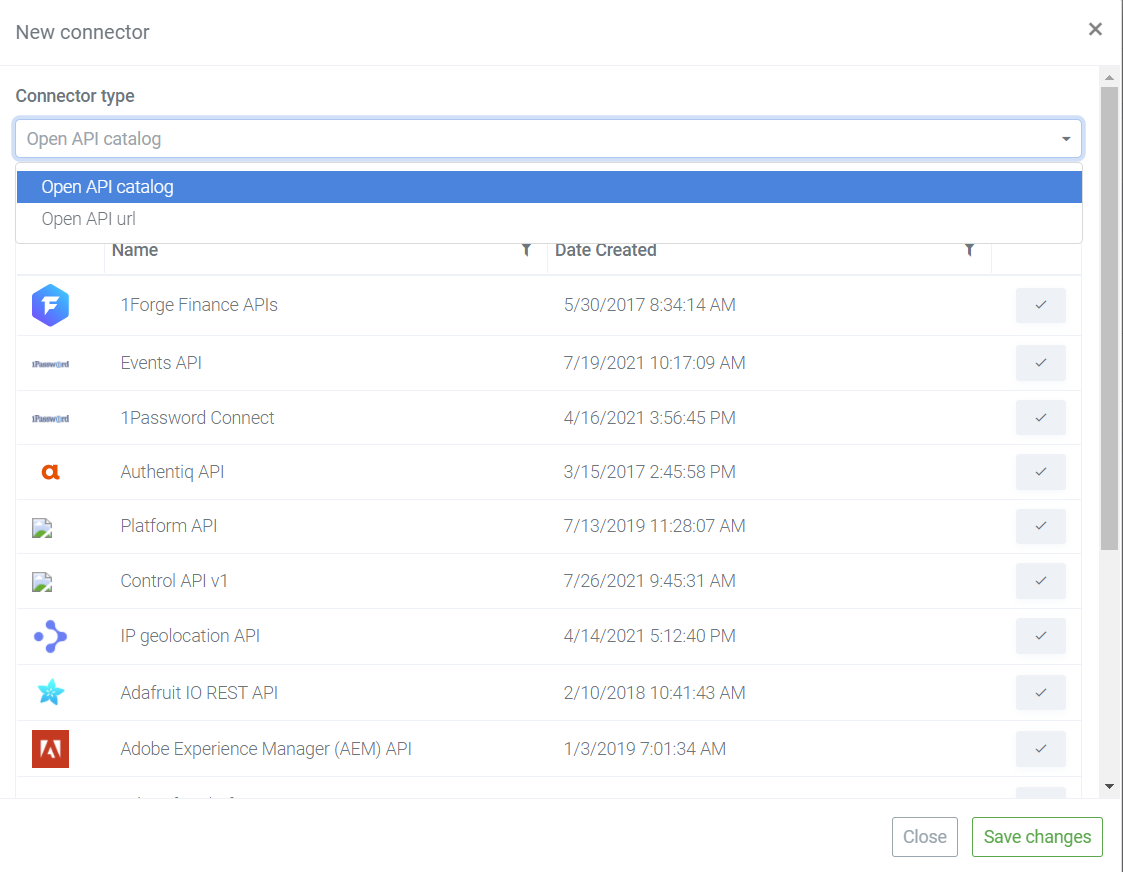This screenshot has height=872, width=1123.
Task: Click the Adobe Experience Manager logo
Action: coord(50,749)
